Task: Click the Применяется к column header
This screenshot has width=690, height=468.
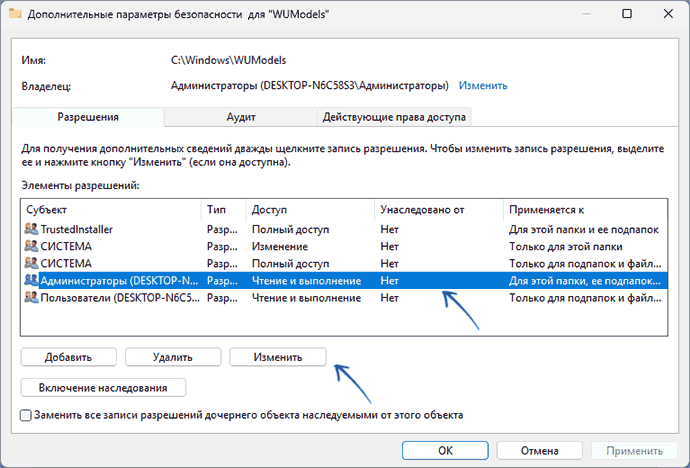Action: 580,211
